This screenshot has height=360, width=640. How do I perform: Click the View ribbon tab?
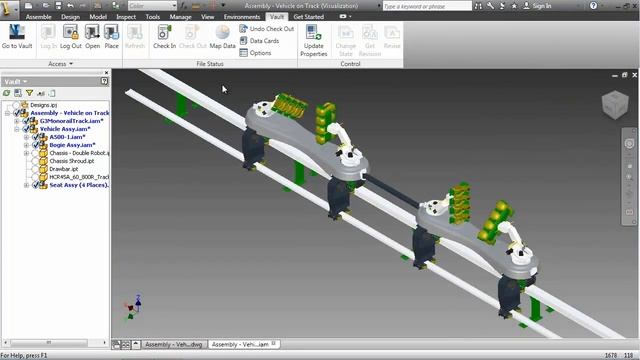pyautogui.click(x=207, y=17)
